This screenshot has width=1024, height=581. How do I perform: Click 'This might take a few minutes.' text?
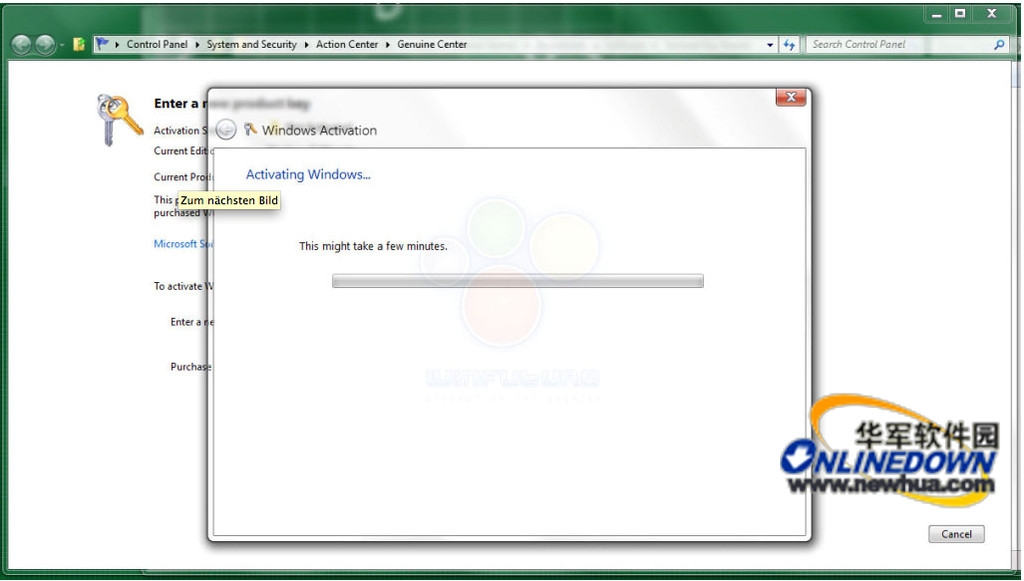click(373, 246)
